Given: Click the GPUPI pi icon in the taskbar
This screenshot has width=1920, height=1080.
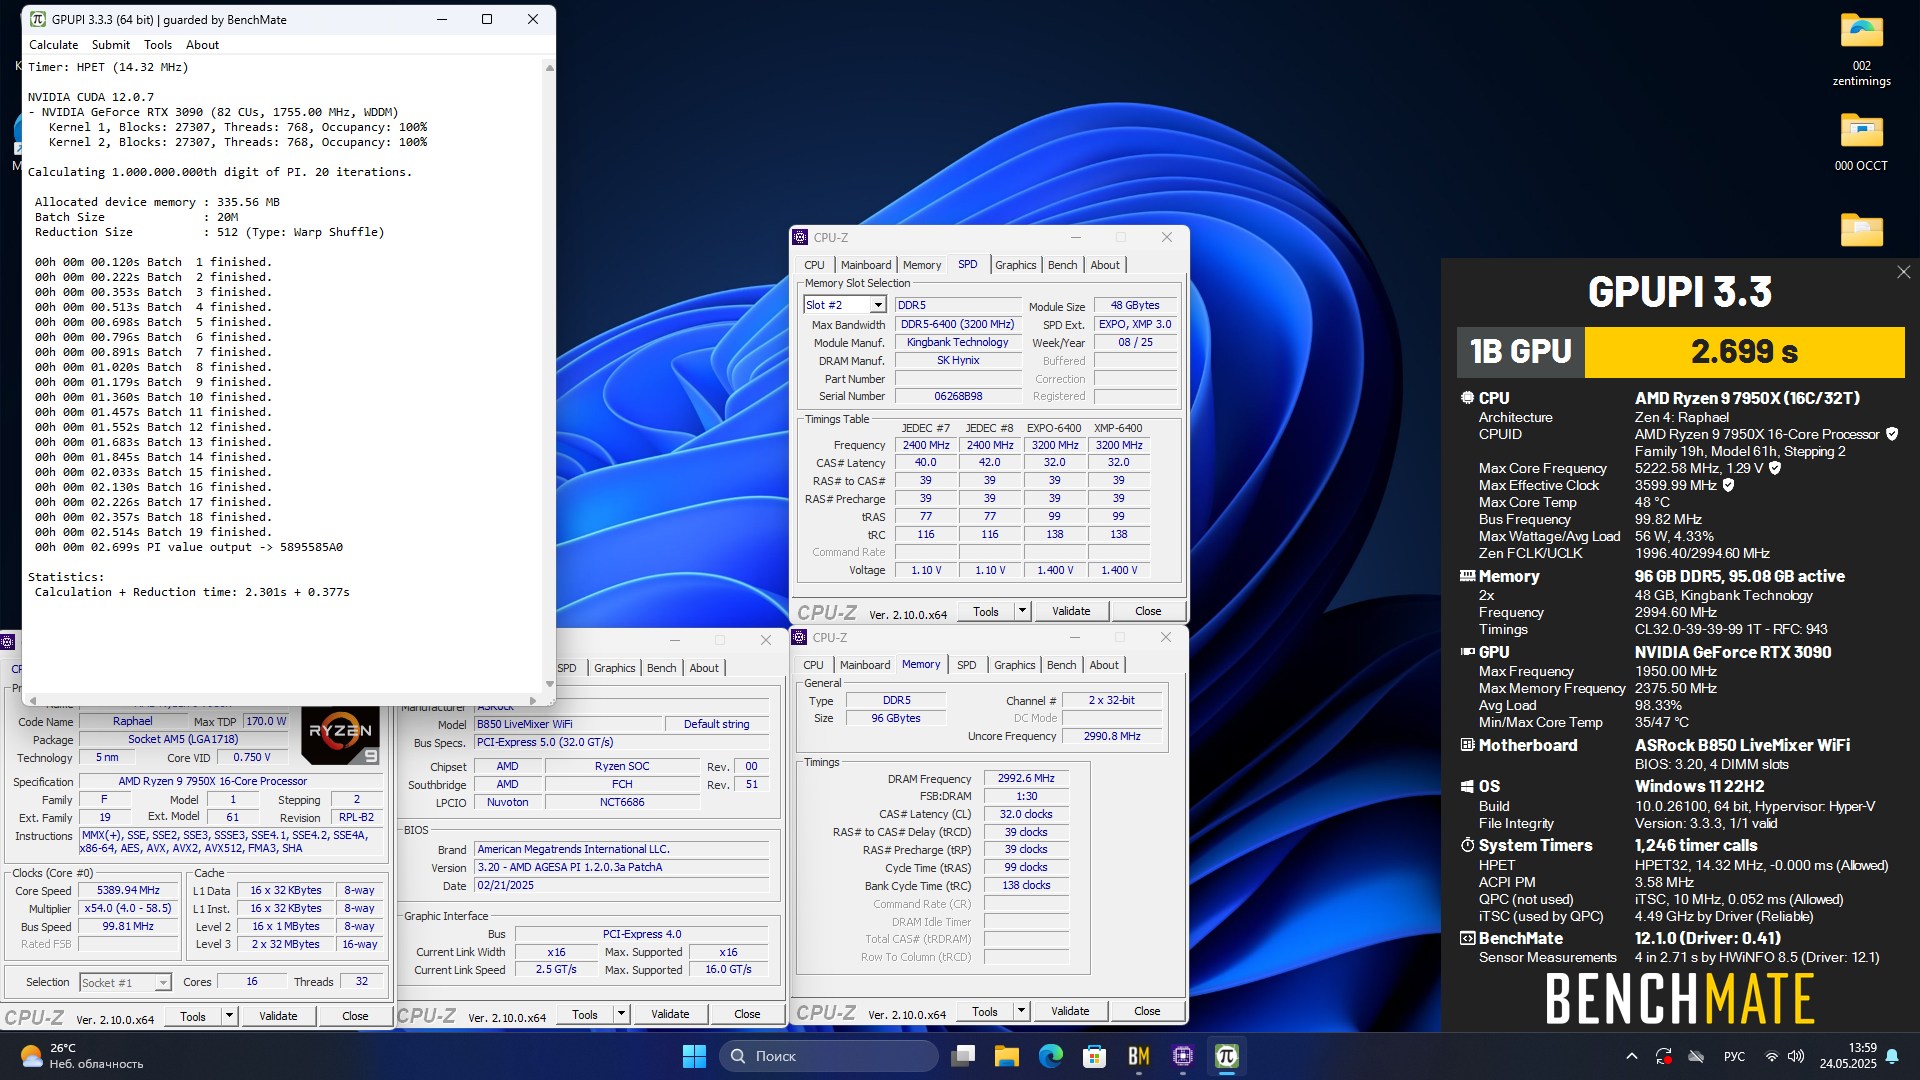Looking at the screenshot, I should pos(1226,1056).
